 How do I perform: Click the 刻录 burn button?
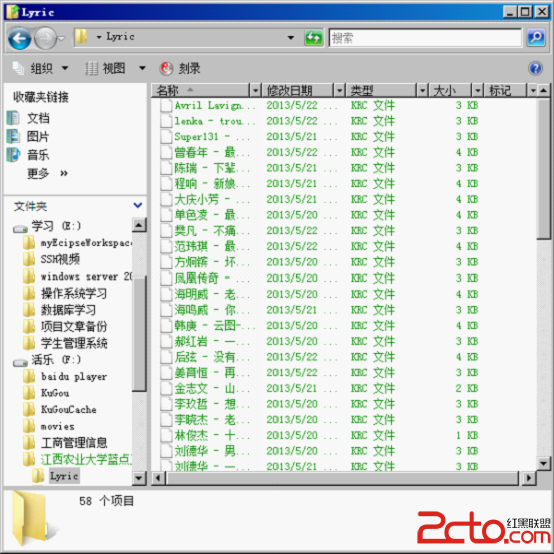[180, 68]
